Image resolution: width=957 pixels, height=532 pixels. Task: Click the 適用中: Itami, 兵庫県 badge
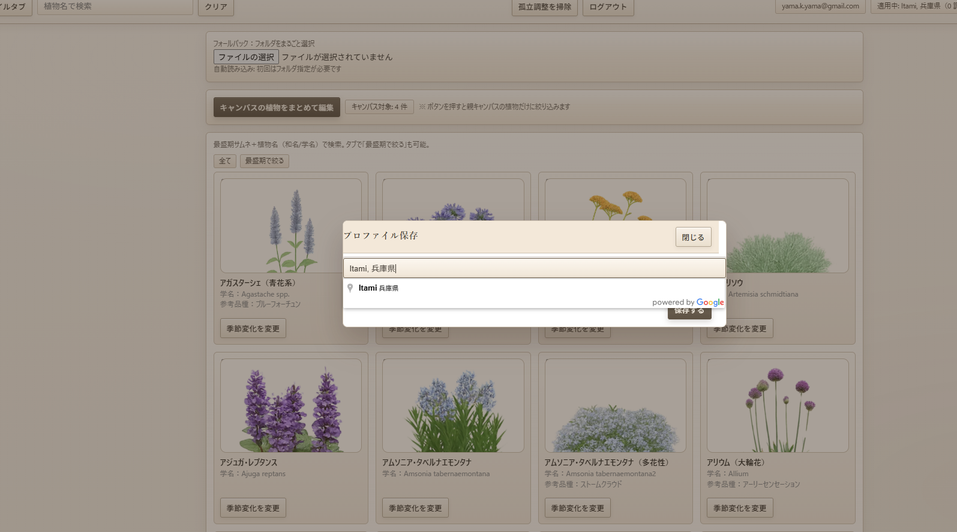point(914,6)
